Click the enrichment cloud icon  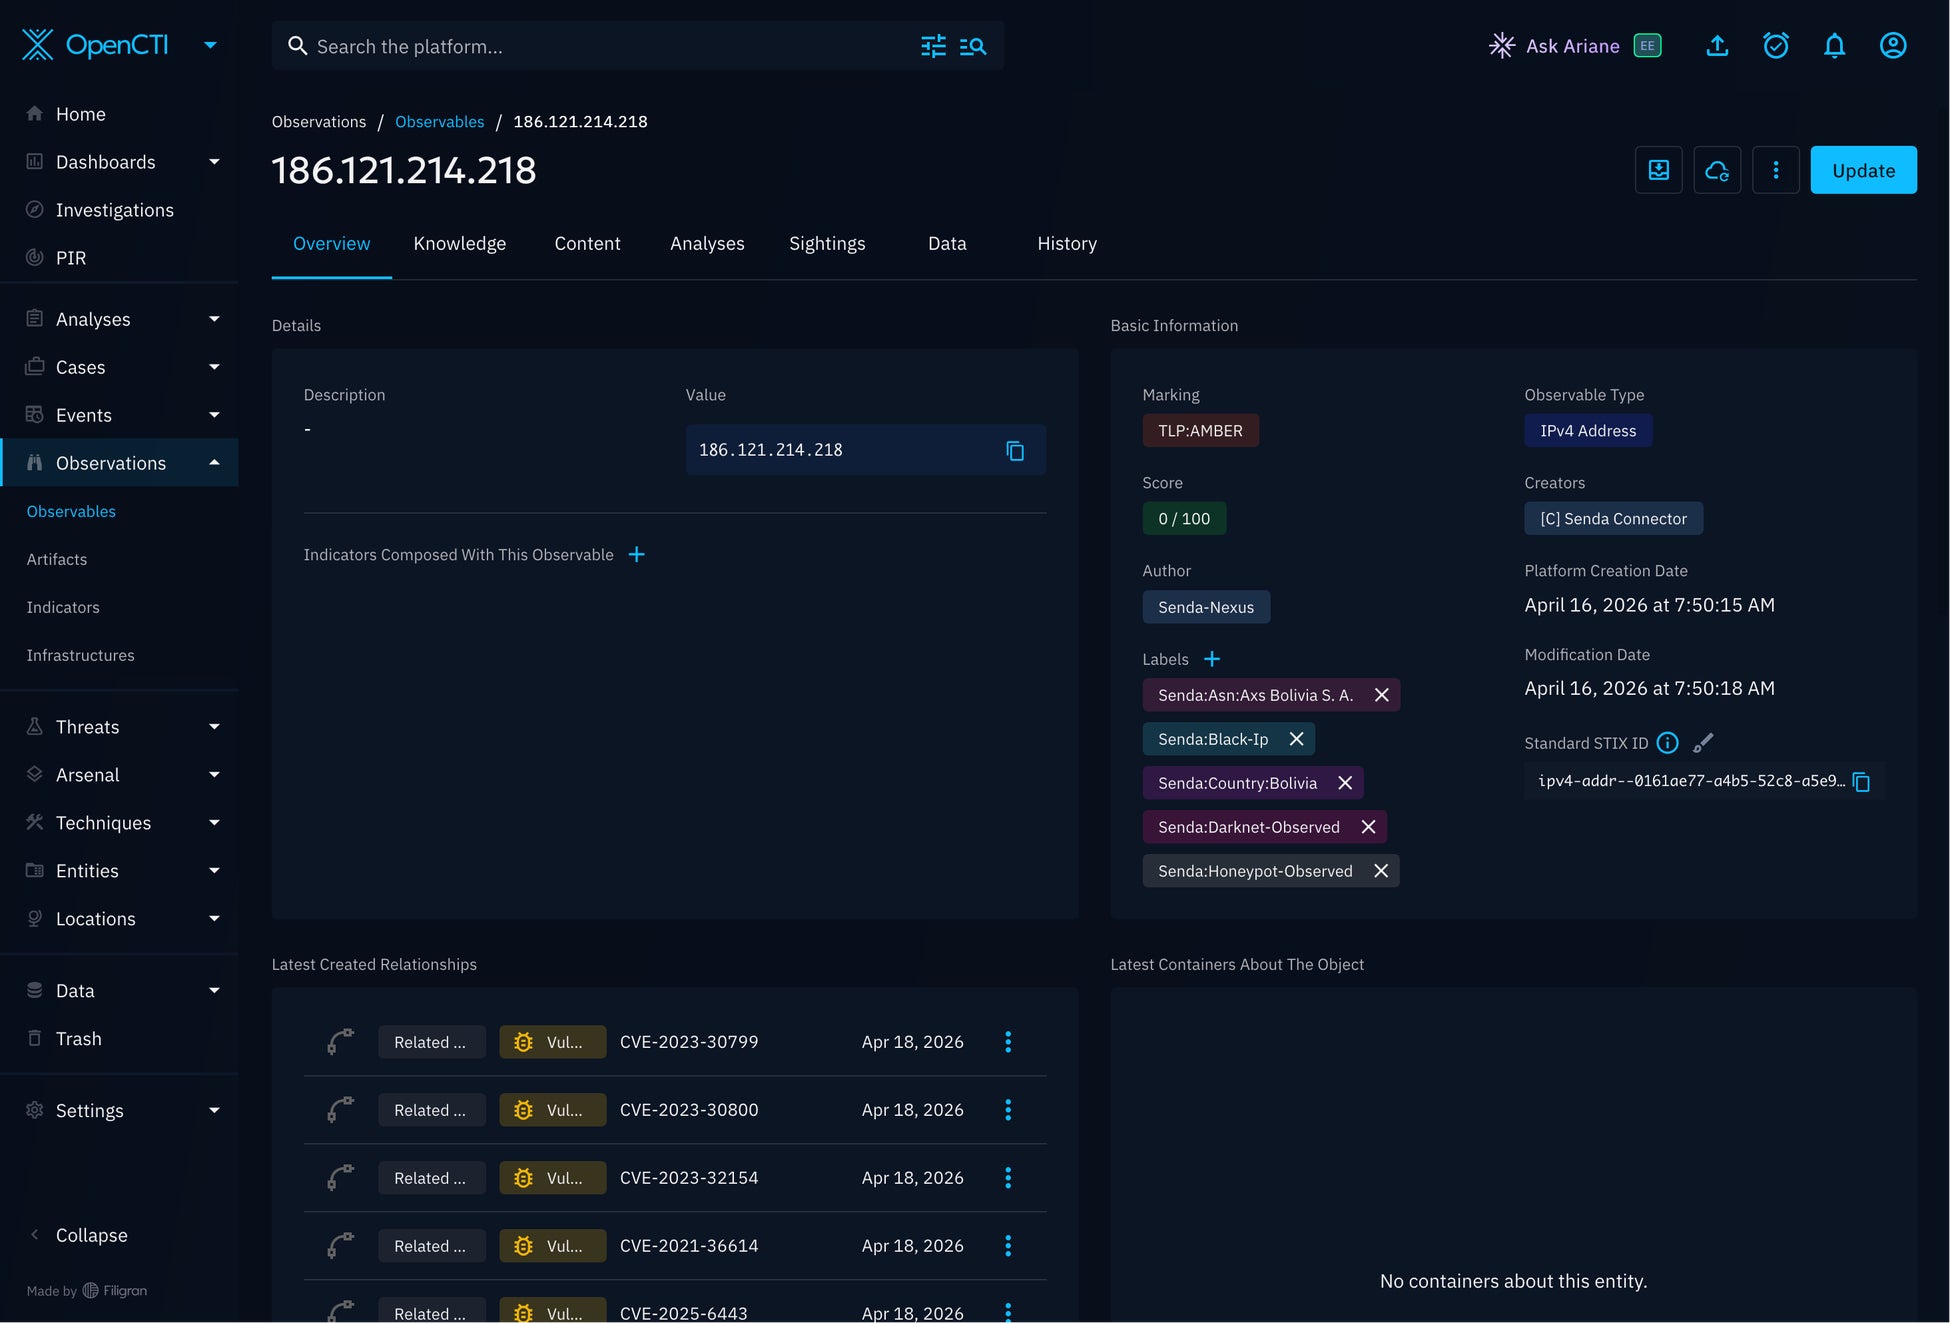[1717, 170]
